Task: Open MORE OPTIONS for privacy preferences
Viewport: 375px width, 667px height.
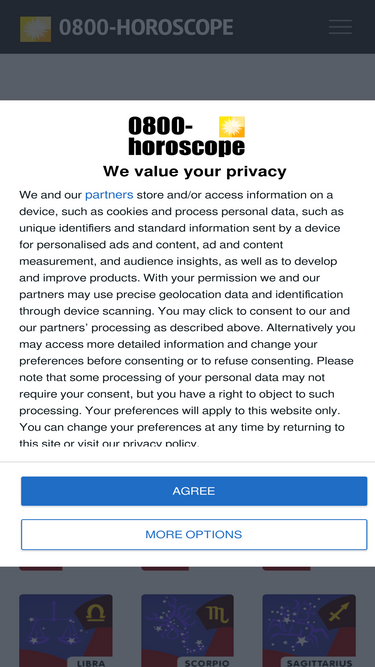Action: pos(194,534)
